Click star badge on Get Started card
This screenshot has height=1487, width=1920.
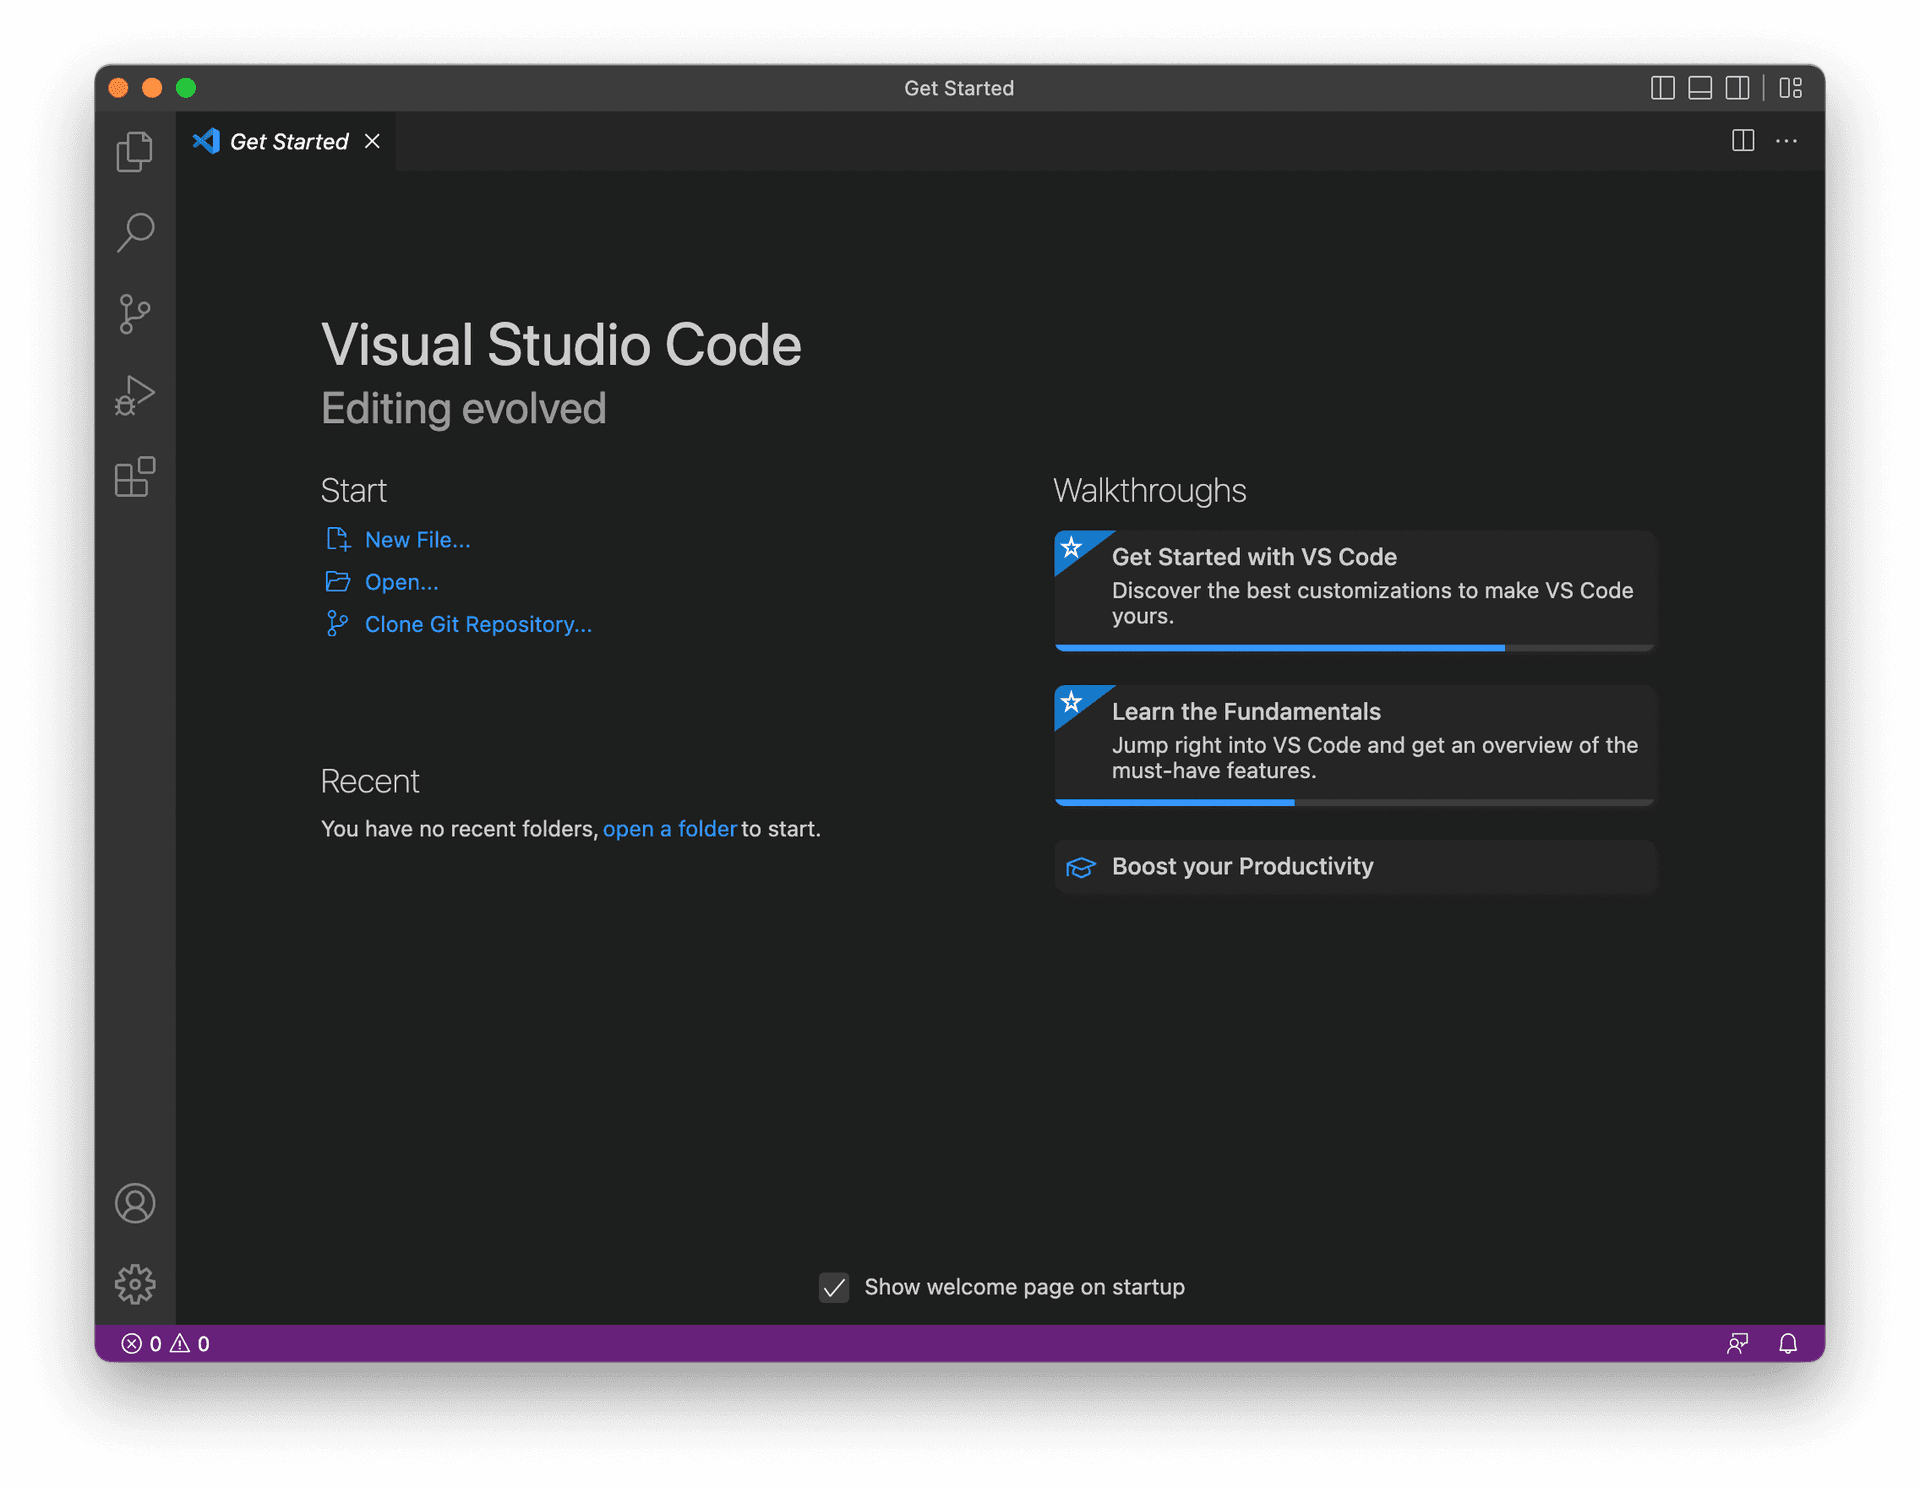click(1072, 547)
